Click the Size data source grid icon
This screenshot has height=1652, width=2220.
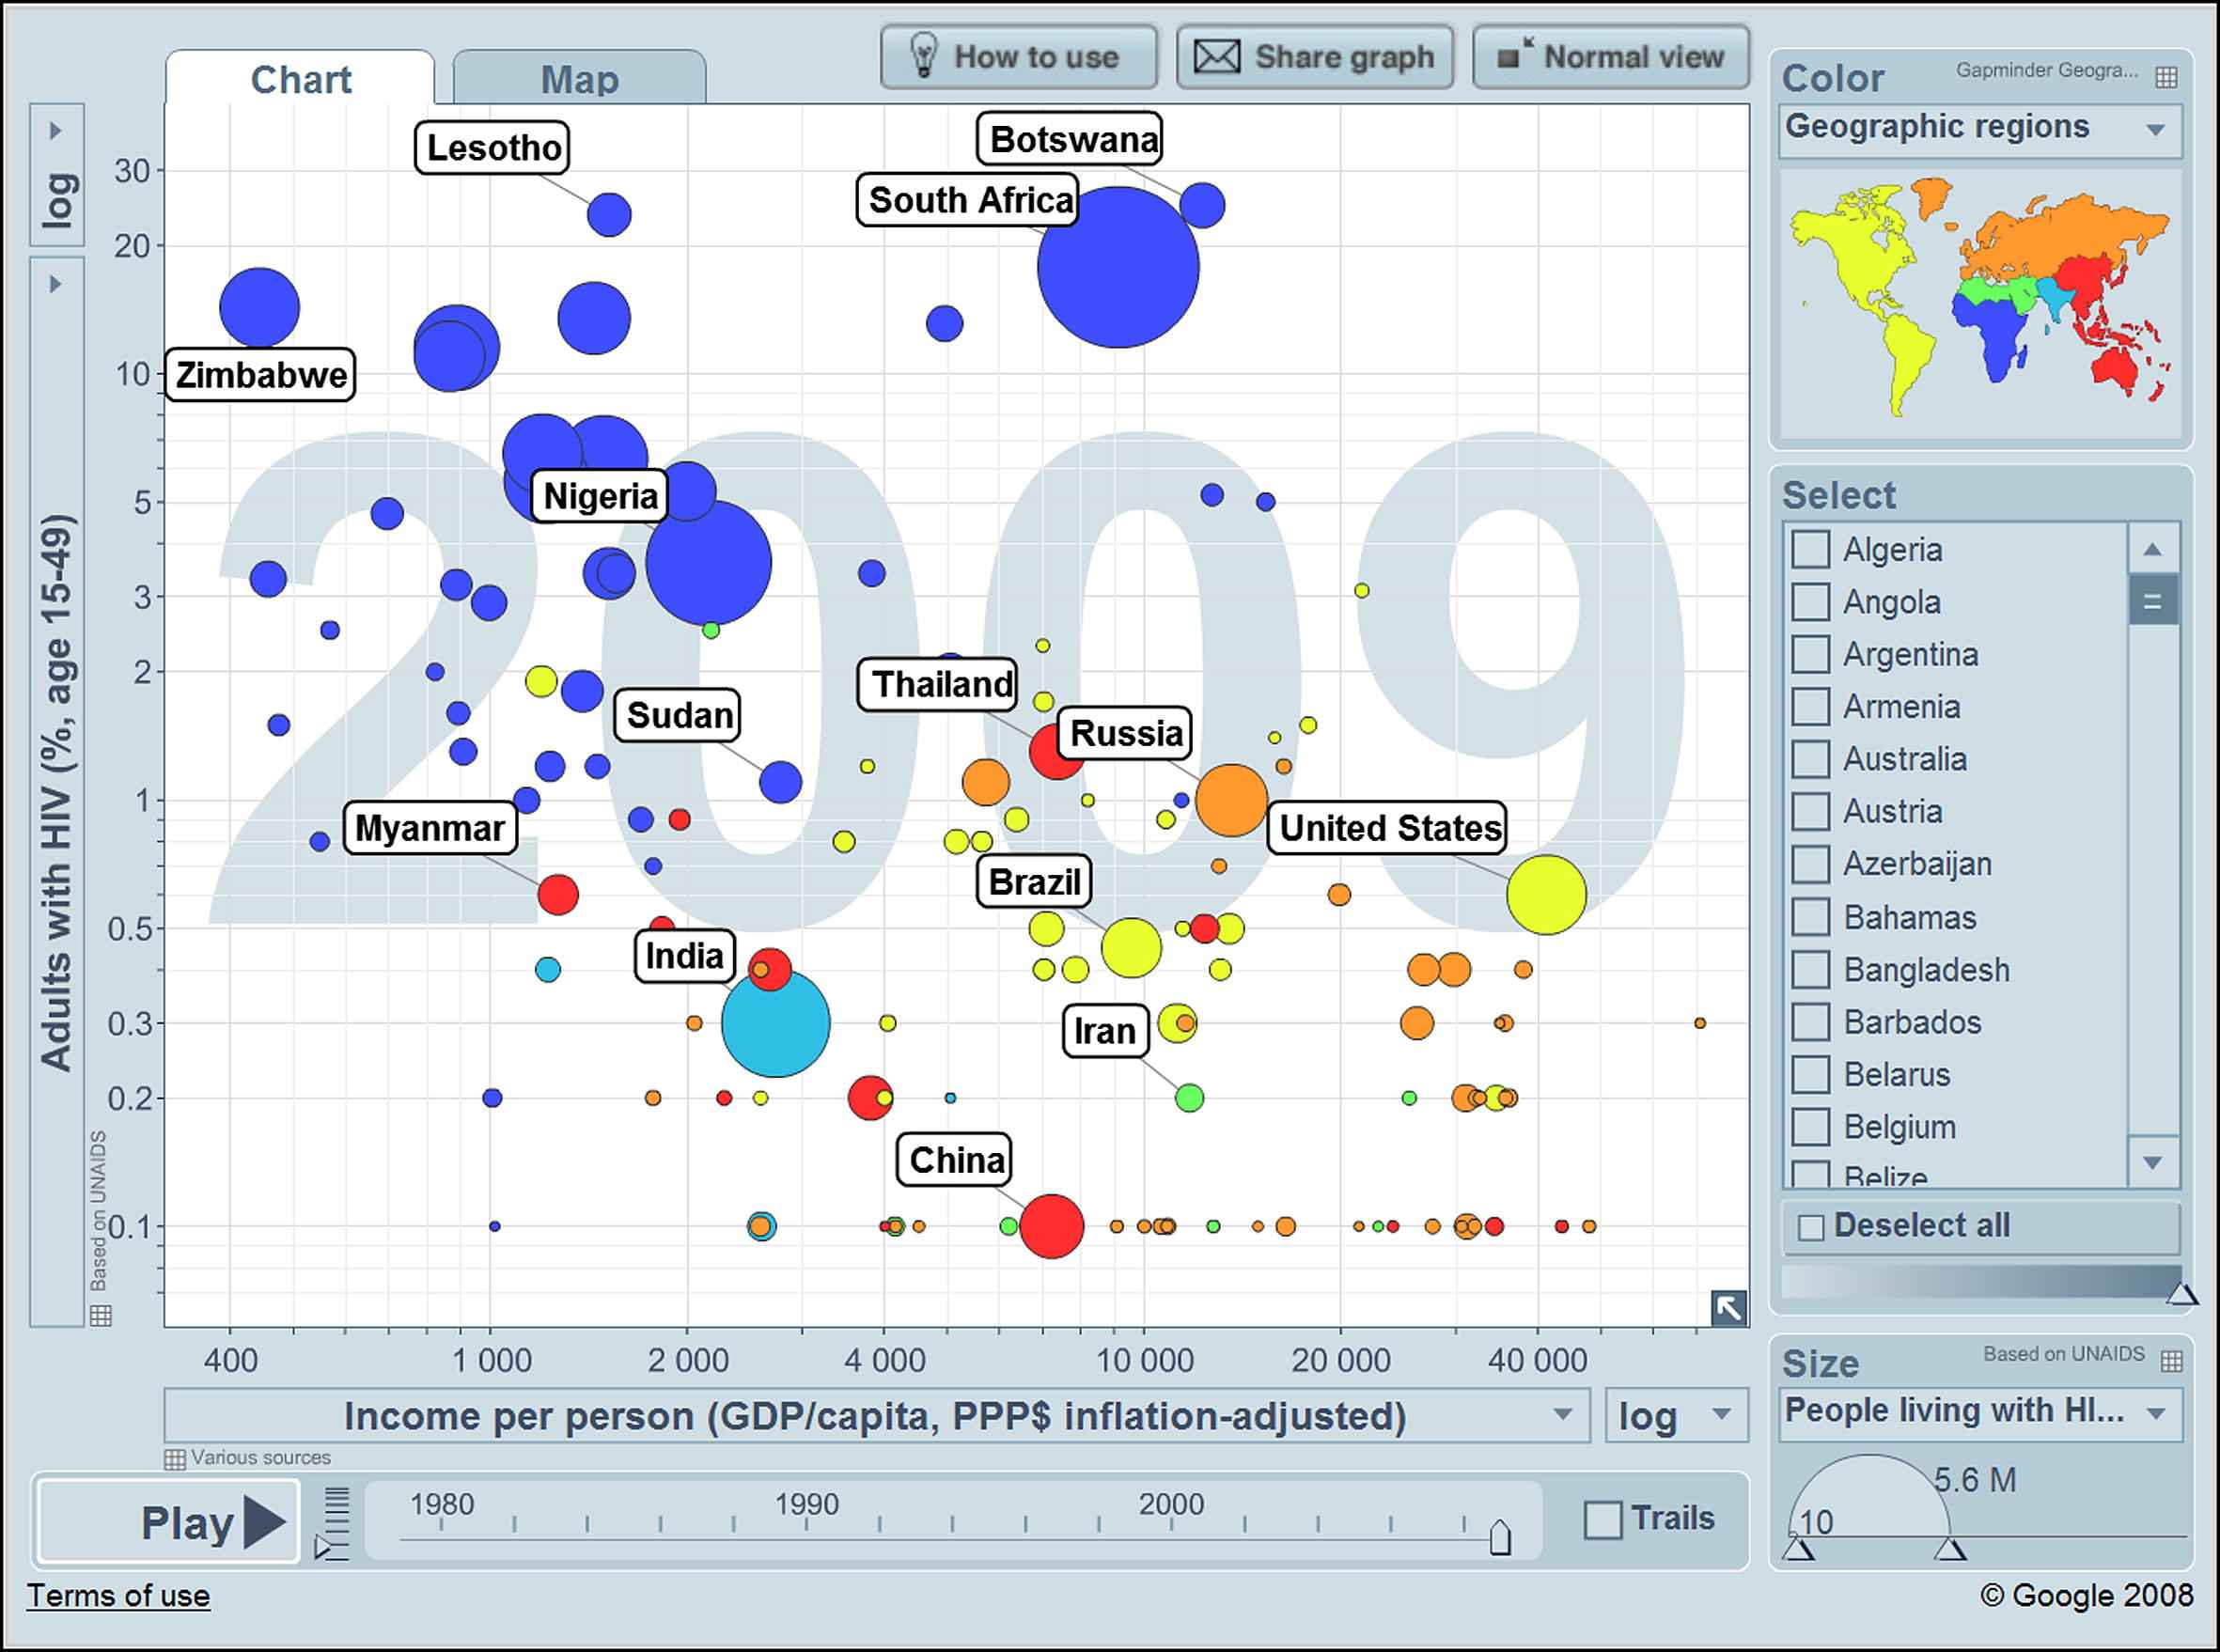[2171, 1361]
